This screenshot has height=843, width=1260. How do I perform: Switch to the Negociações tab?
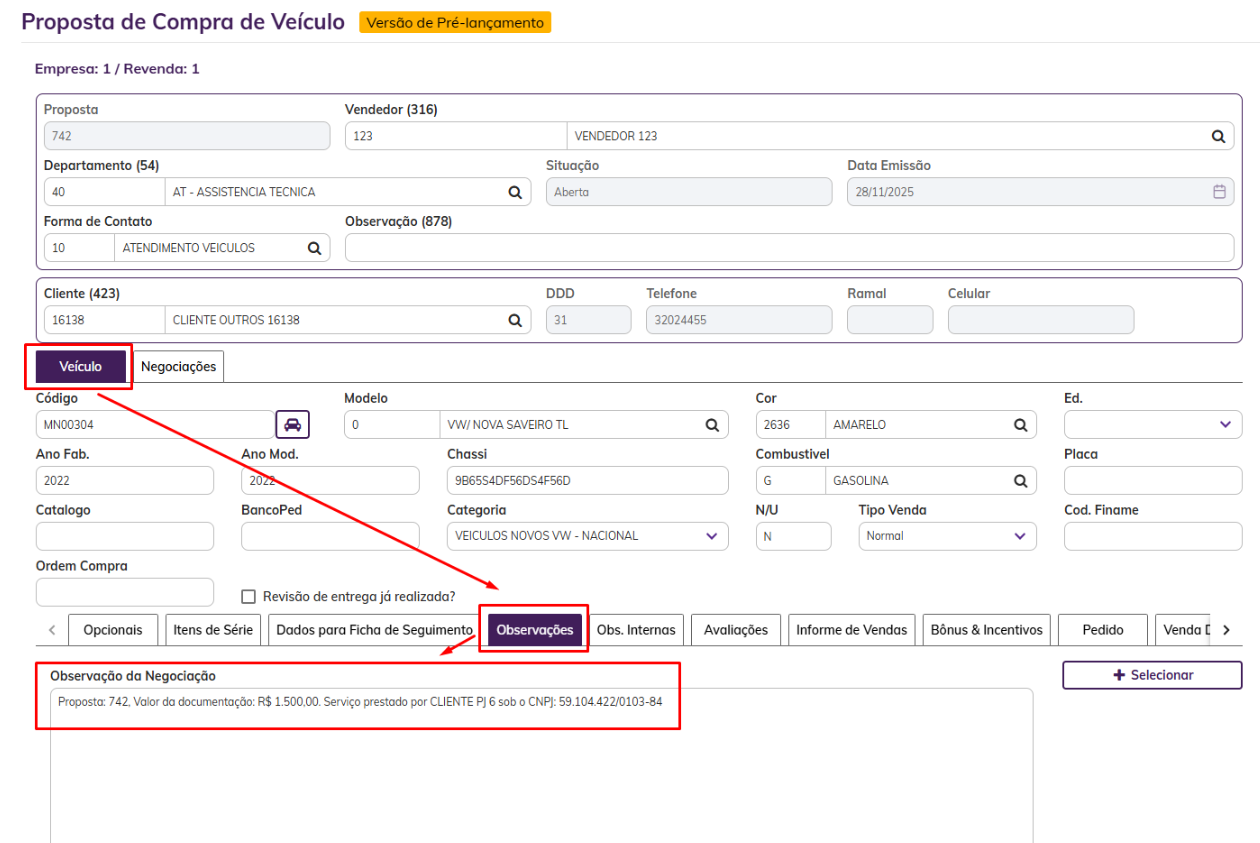point(179,367)
